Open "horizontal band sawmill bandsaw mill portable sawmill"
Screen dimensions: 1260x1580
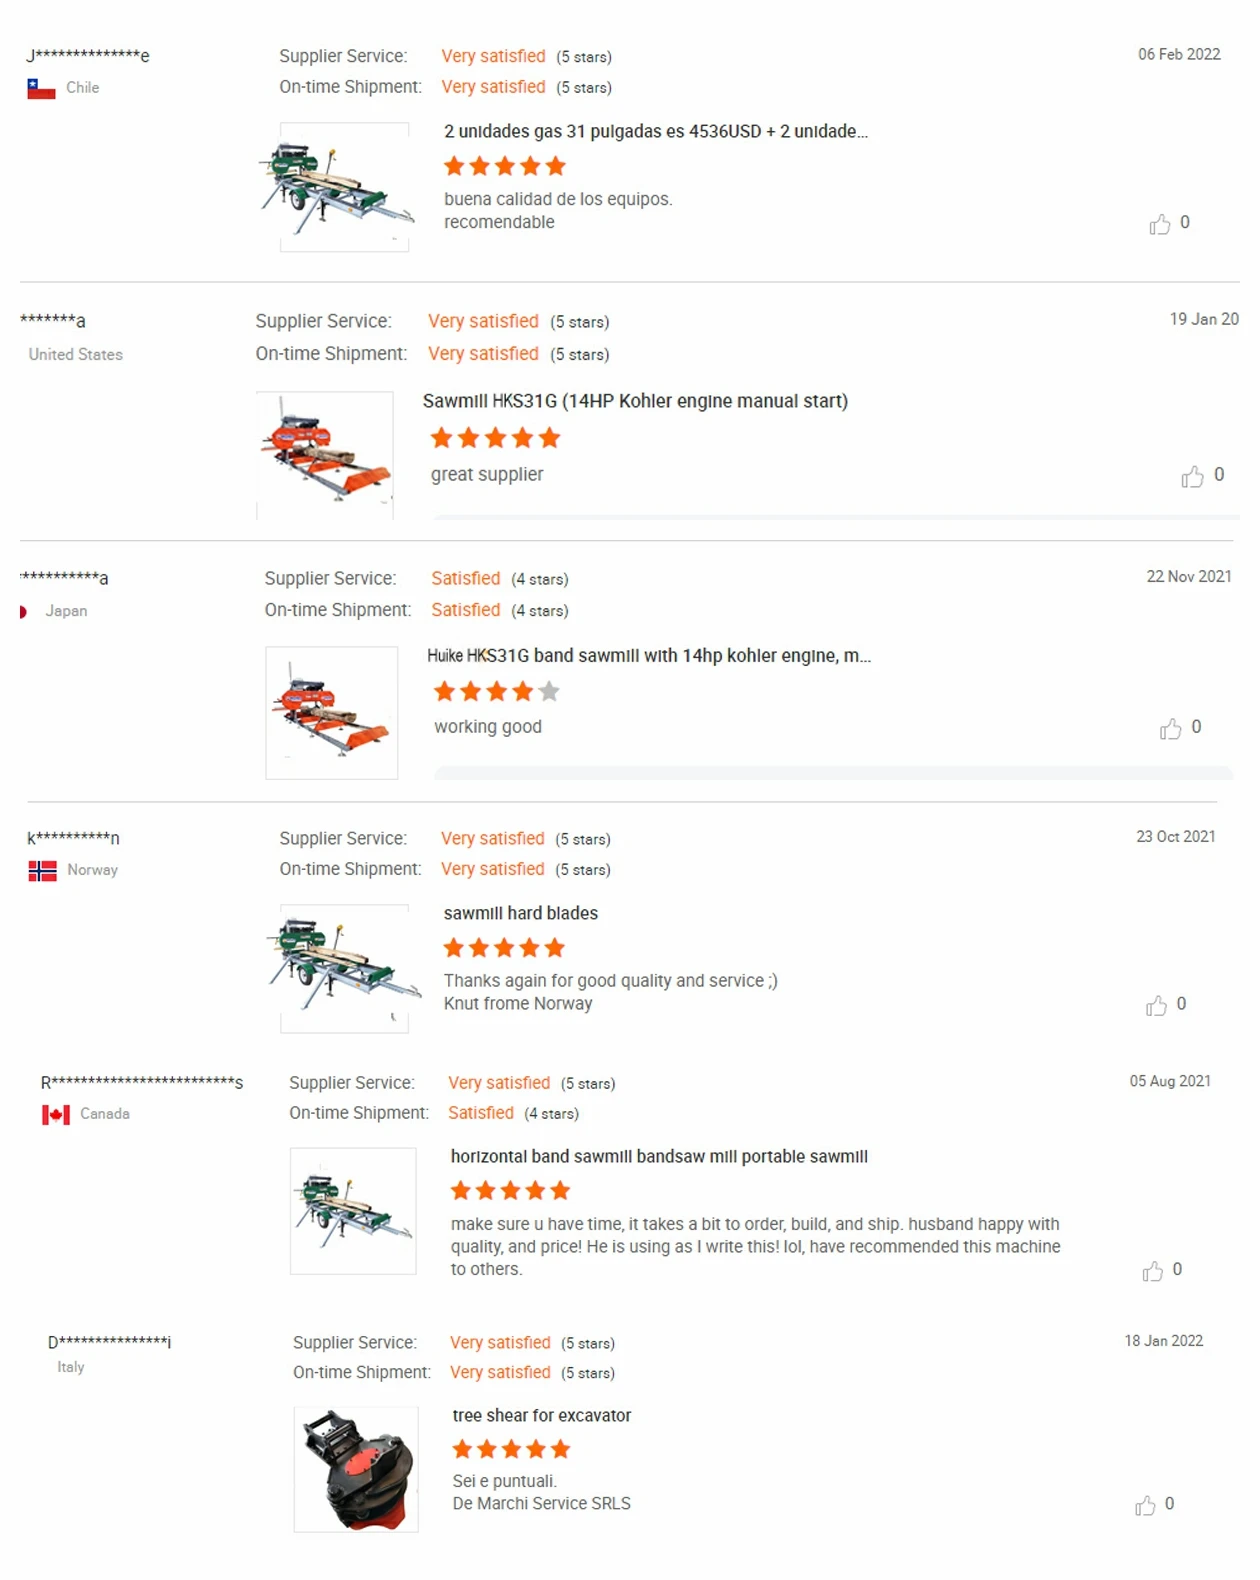[659, 1156]
